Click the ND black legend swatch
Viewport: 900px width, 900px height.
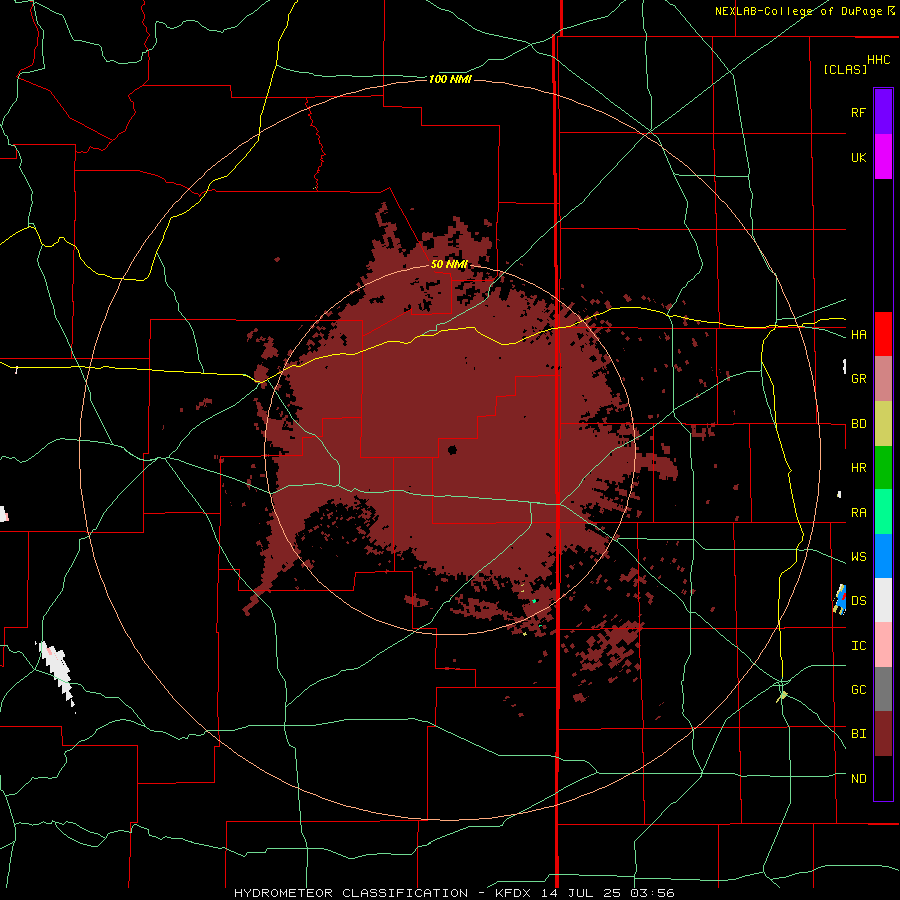click(883, 778)
